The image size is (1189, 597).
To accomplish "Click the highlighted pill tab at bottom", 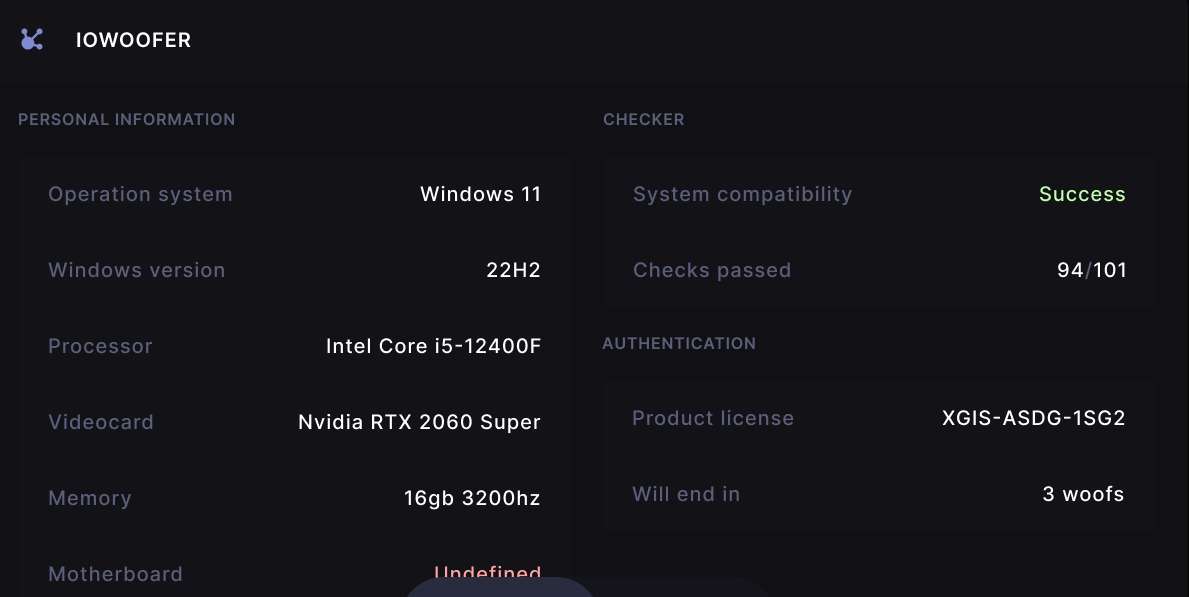I will [499, 588].
